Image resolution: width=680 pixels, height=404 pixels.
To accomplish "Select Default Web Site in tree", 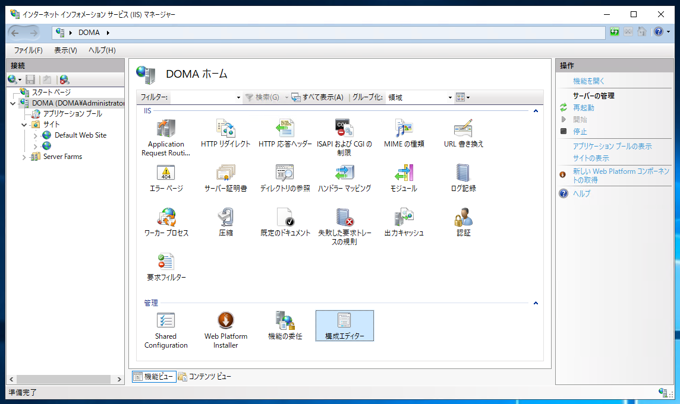I will (x=80, y=135).
